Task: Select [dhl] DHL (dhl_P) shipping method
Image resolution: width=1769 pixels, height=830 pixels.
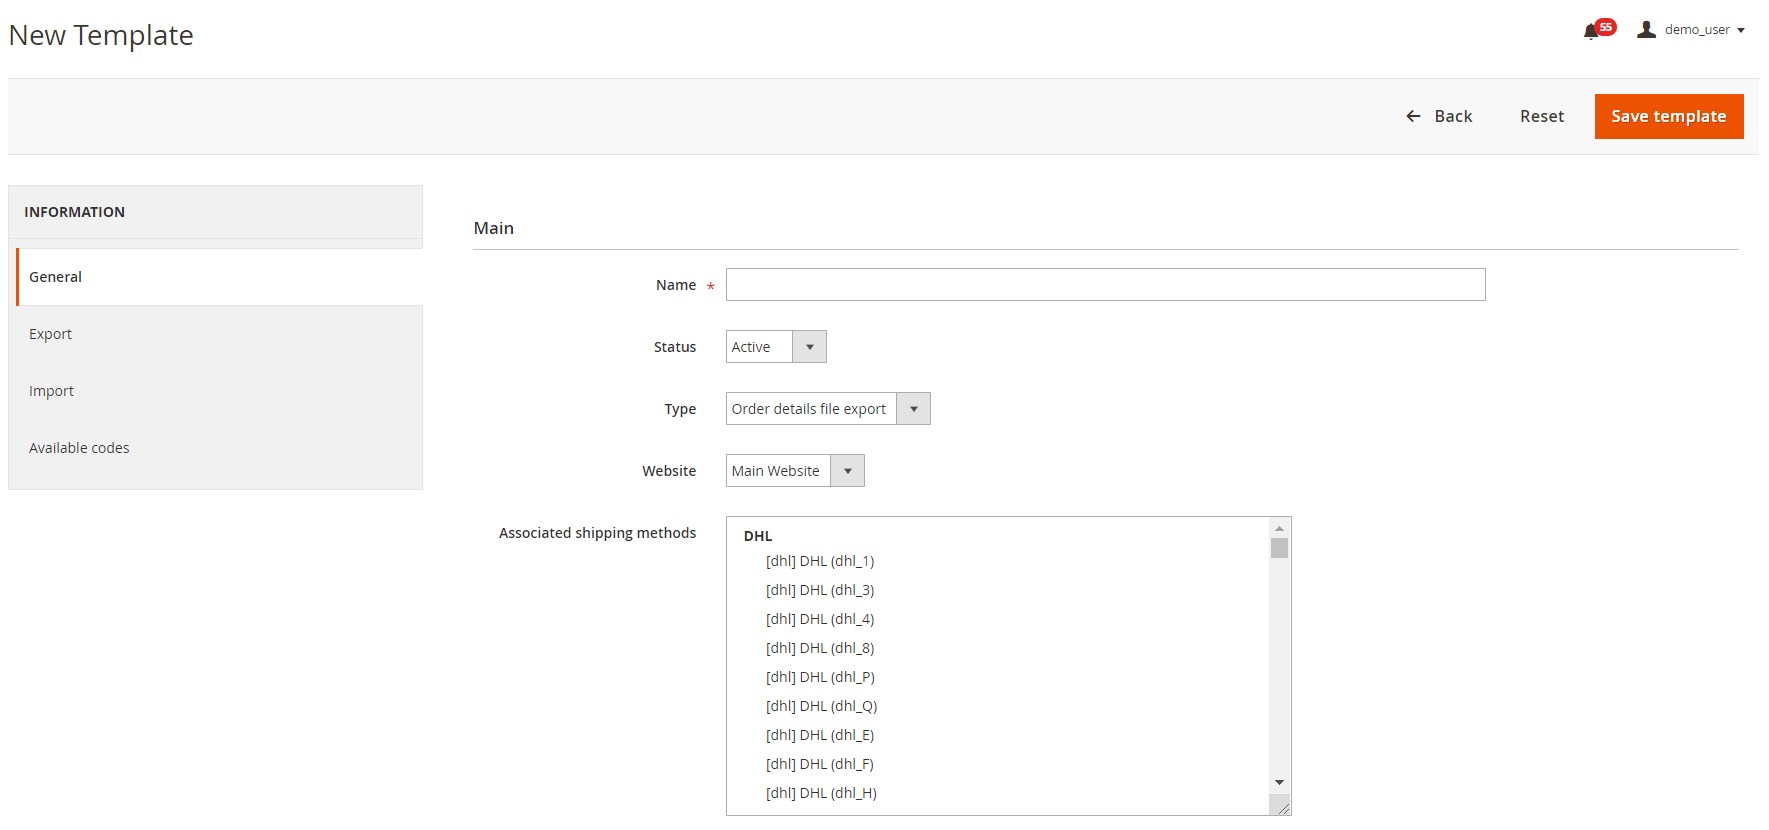Action: (x=820, y=677)
